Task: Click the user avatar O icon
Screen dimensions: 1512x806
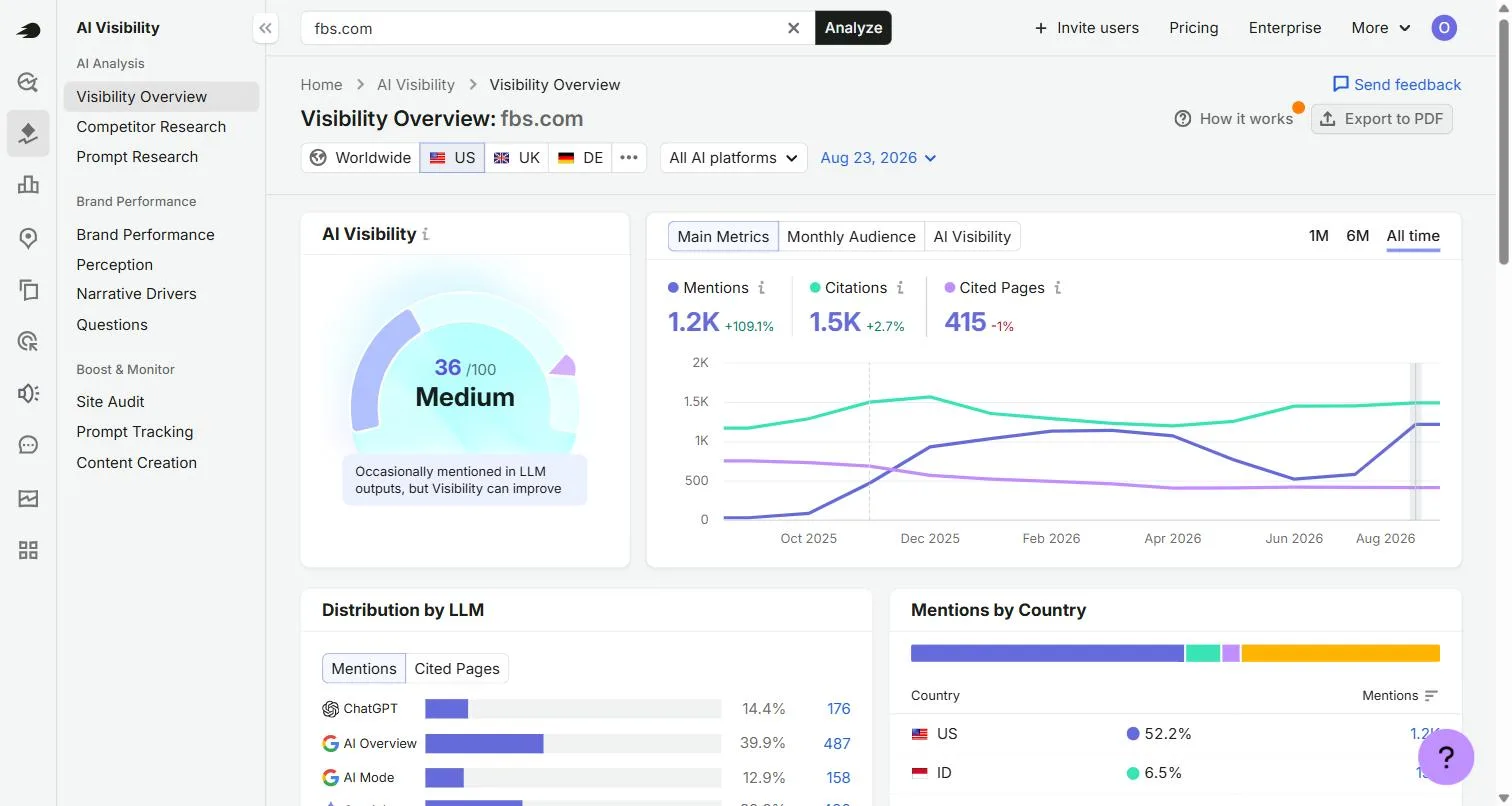Action: pyautogui.click(x=1443, y=28)
